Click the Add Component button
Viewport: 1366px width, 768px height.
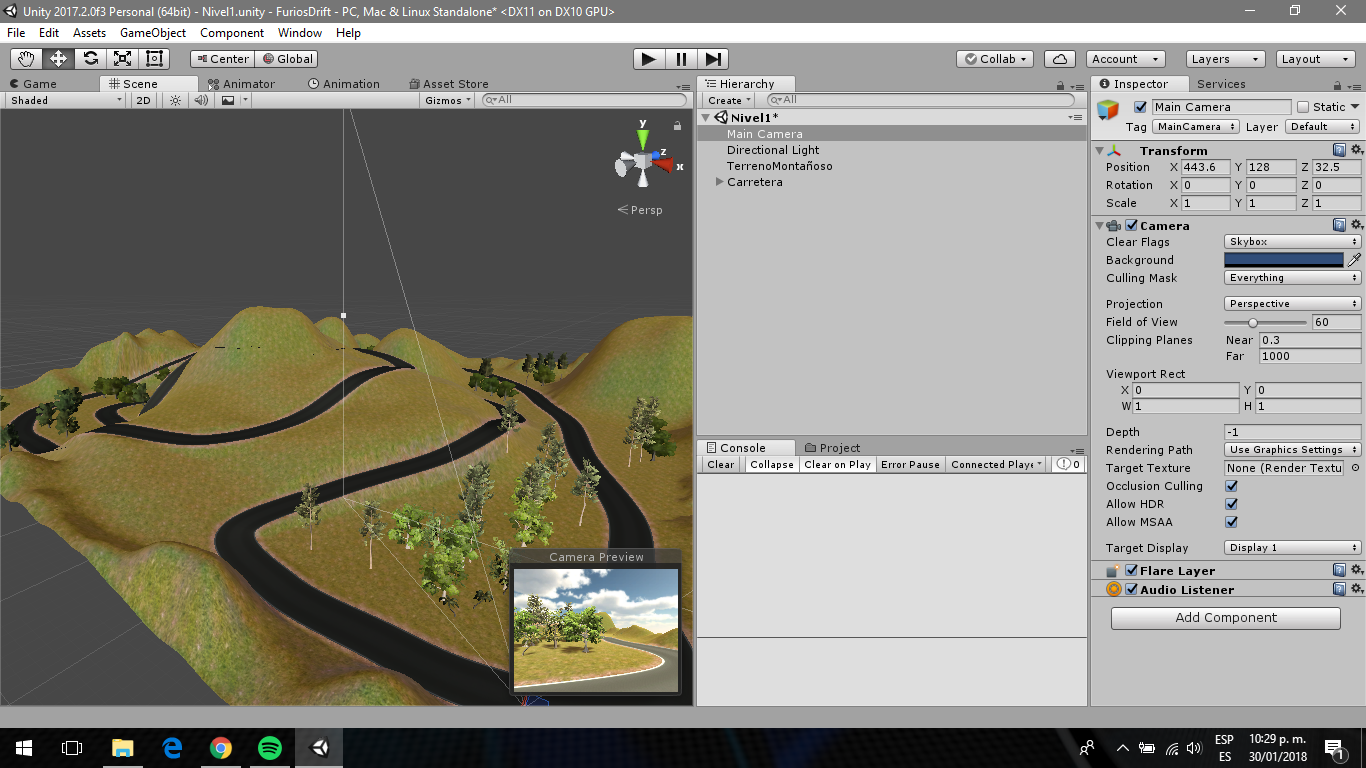1225,618
